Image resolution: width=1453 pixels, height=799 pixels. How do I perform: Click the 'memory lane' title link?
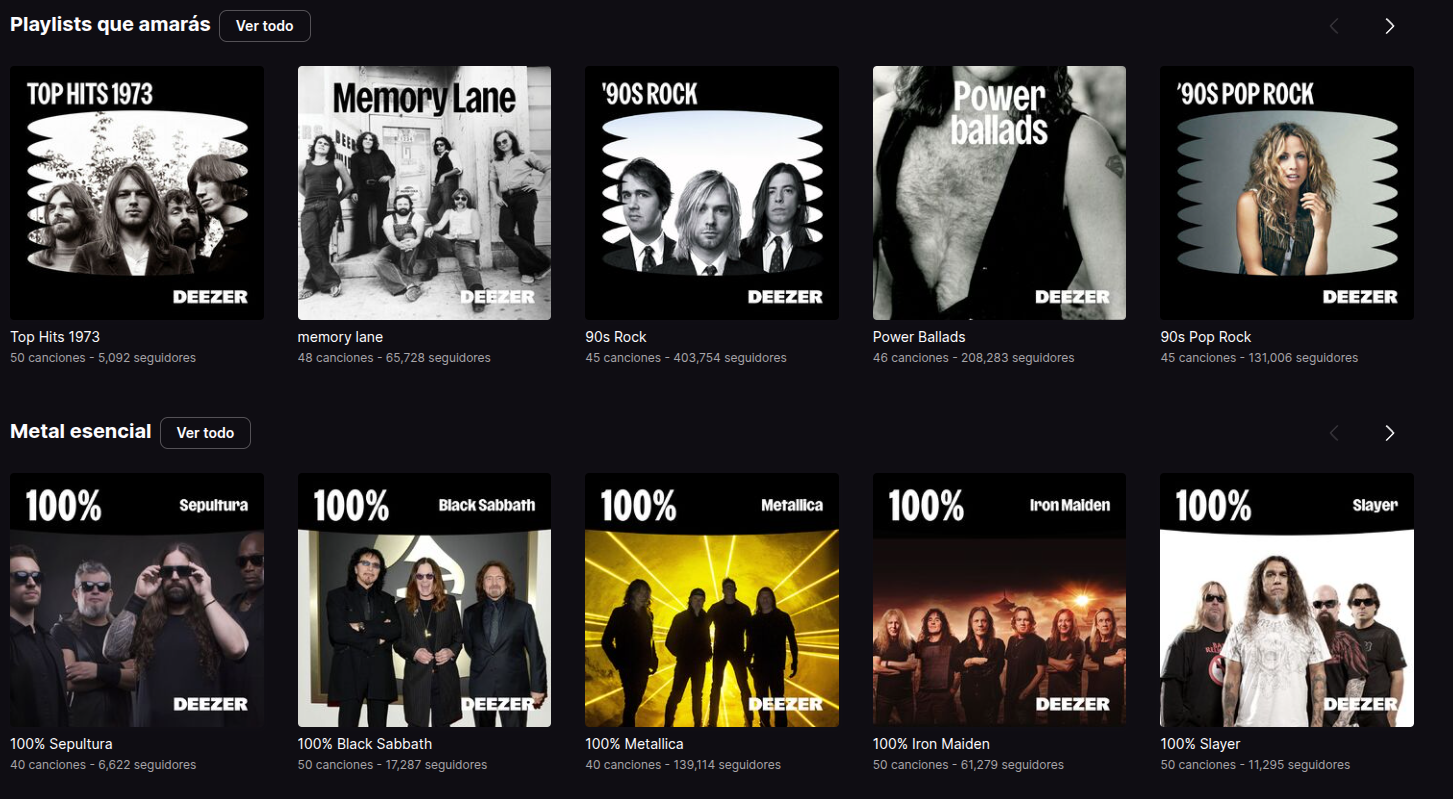point(340,337)
